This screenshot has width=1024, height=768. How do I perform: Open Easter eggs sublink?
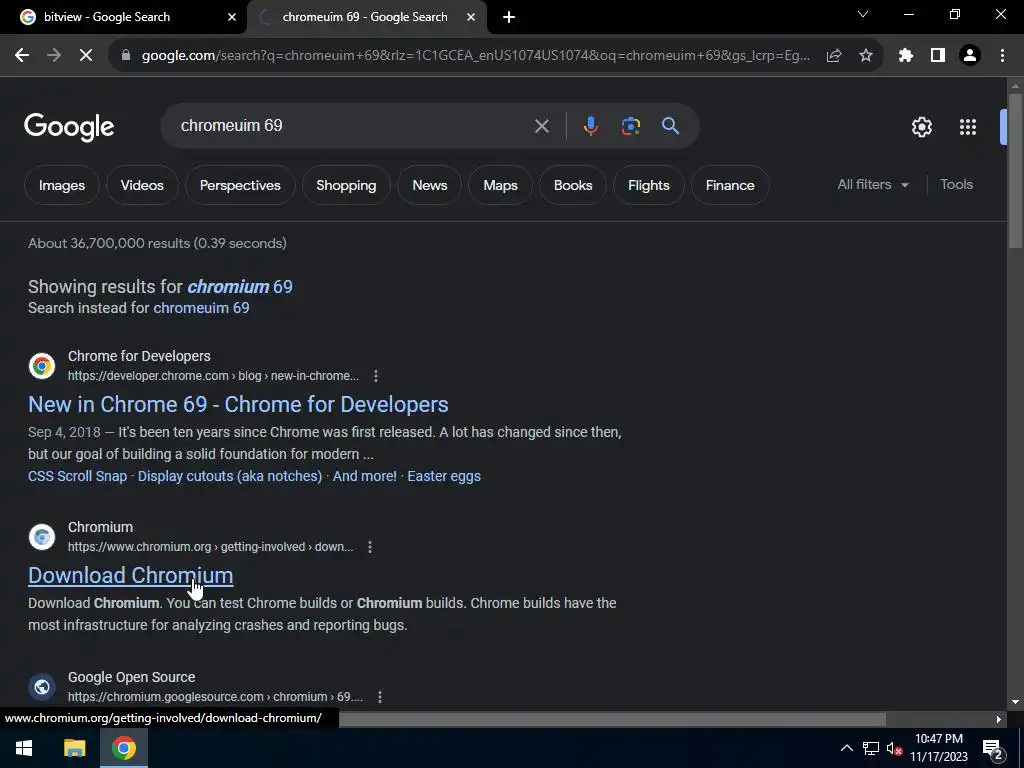click(444, 476)
